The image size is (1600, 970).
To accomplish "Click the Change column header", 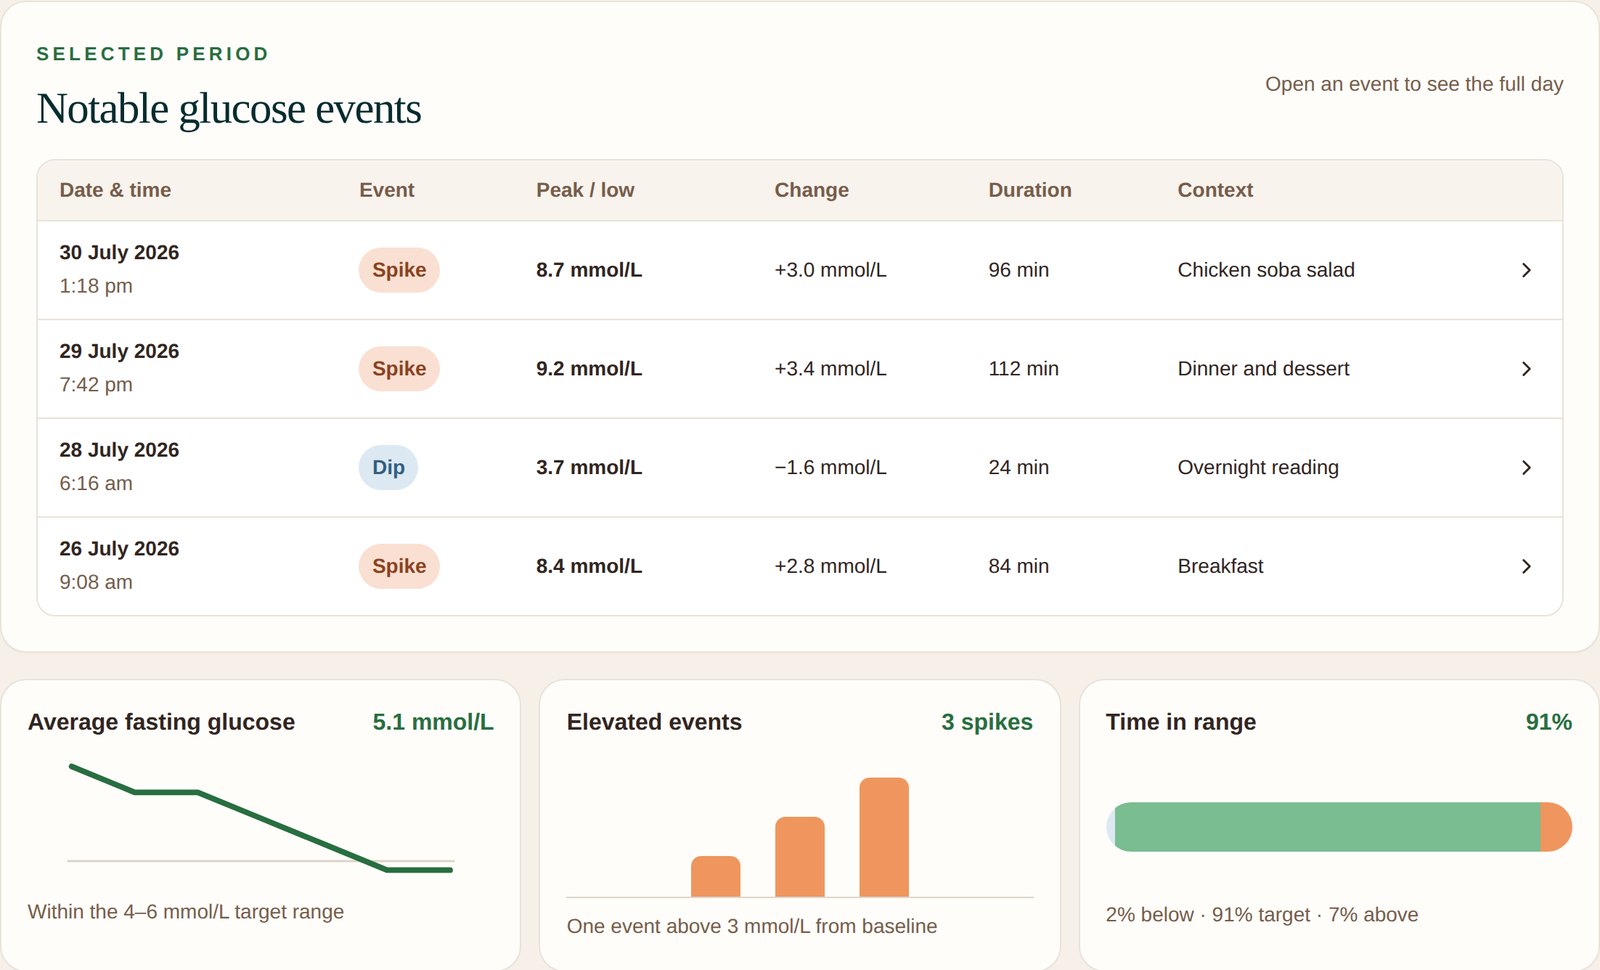I will [x=811, y=190].
